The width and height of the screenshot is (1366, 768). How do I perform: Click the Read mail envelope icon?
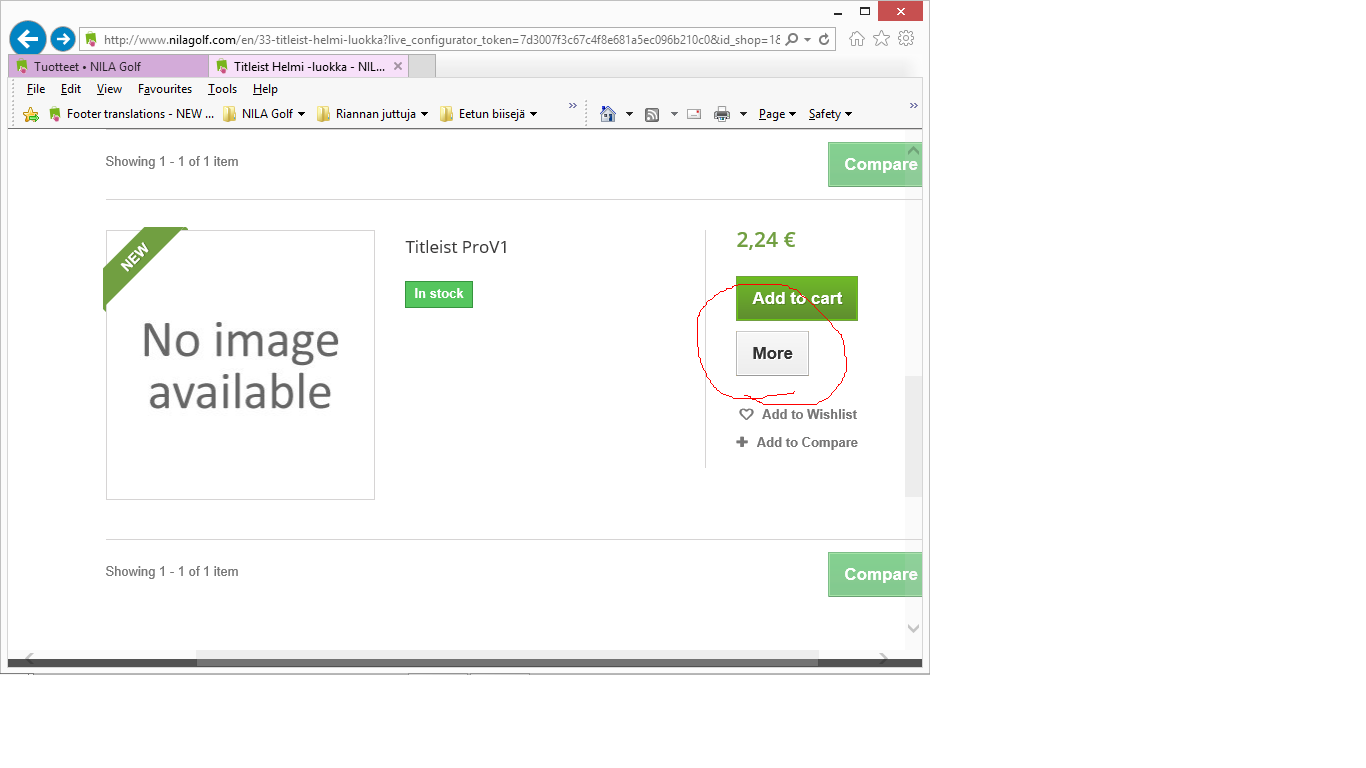(x=693, y=114)
